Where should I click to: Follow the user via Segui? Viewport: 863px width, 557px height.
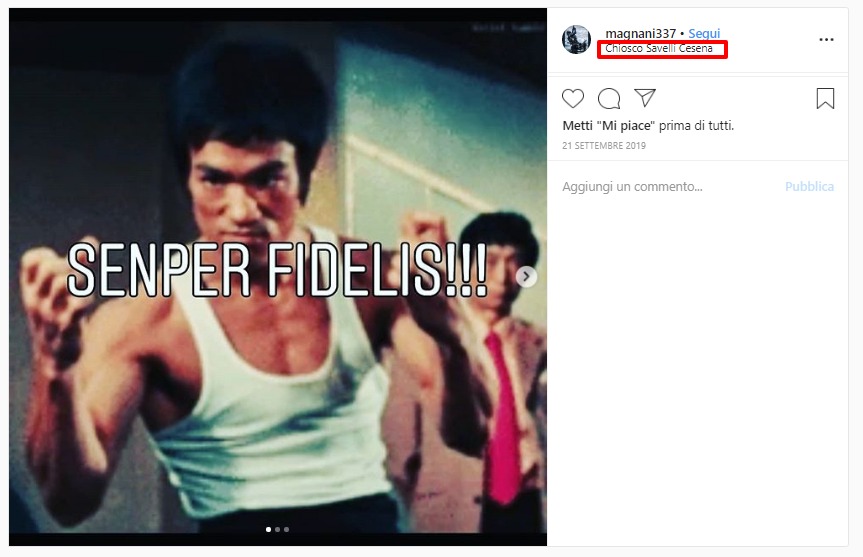704,34
